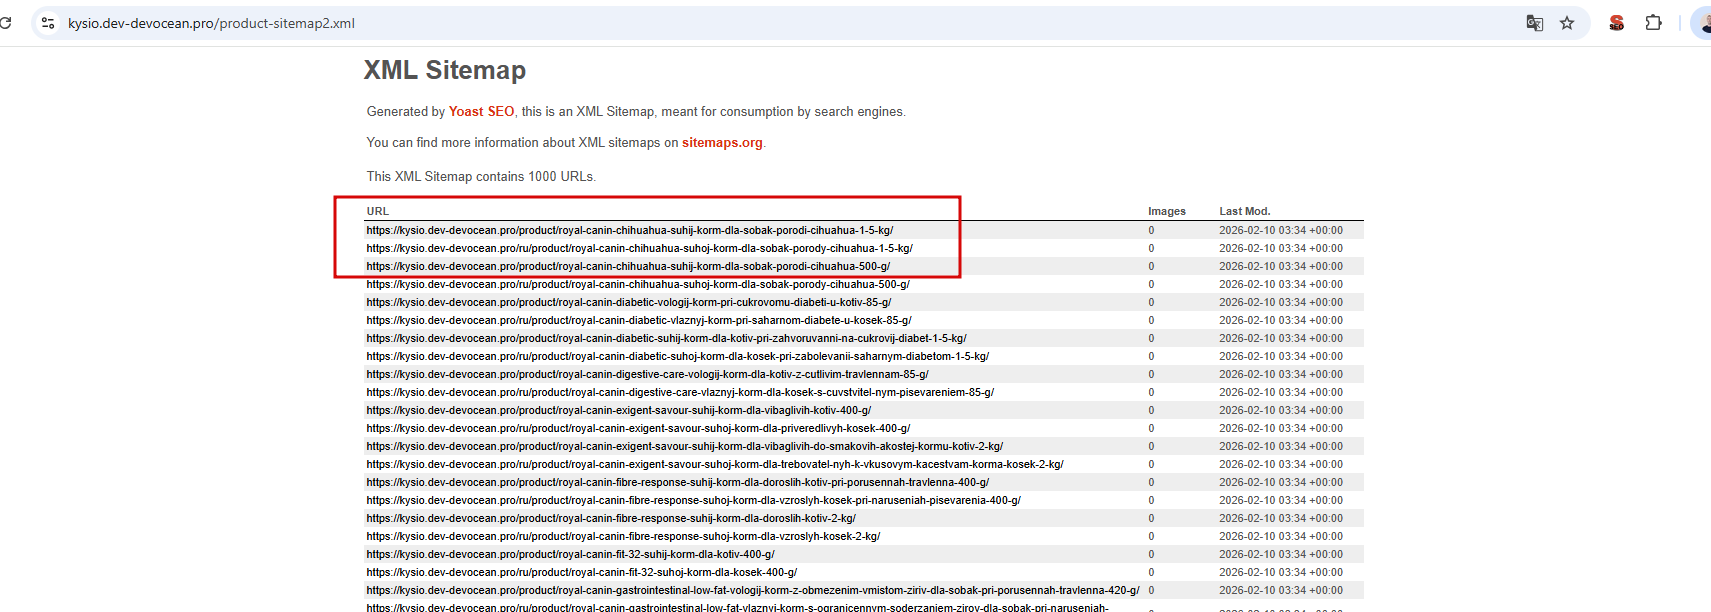Open site information icon beside the URL

pyautogui.click(x=48, y=23)
